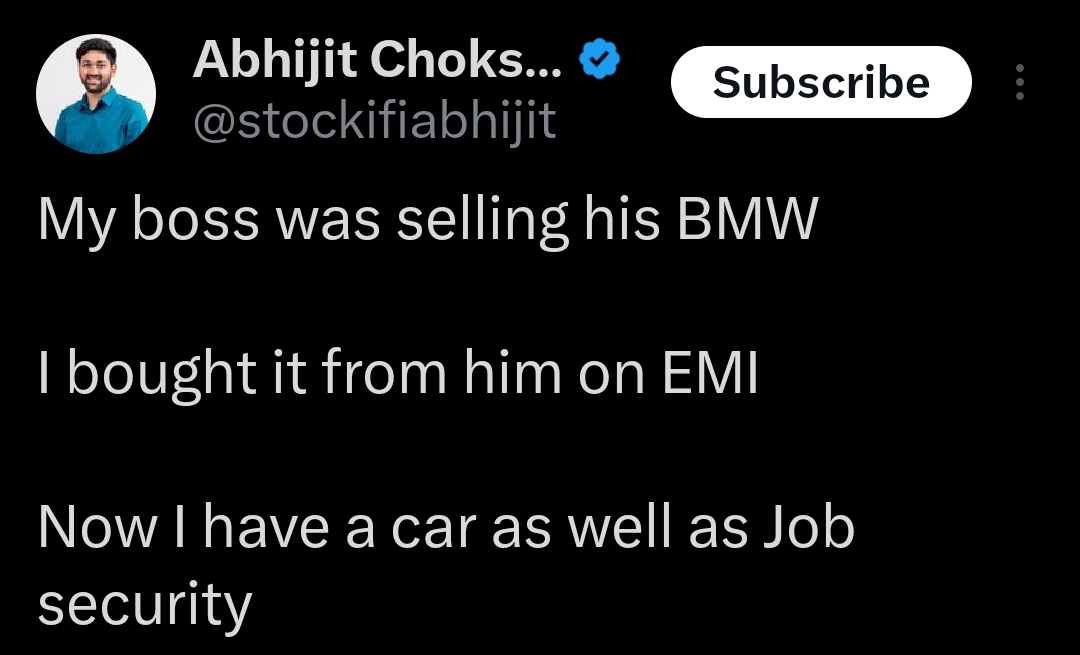Click the word "Job" in the tweet
1080x655 pixels.
(809, 527)
